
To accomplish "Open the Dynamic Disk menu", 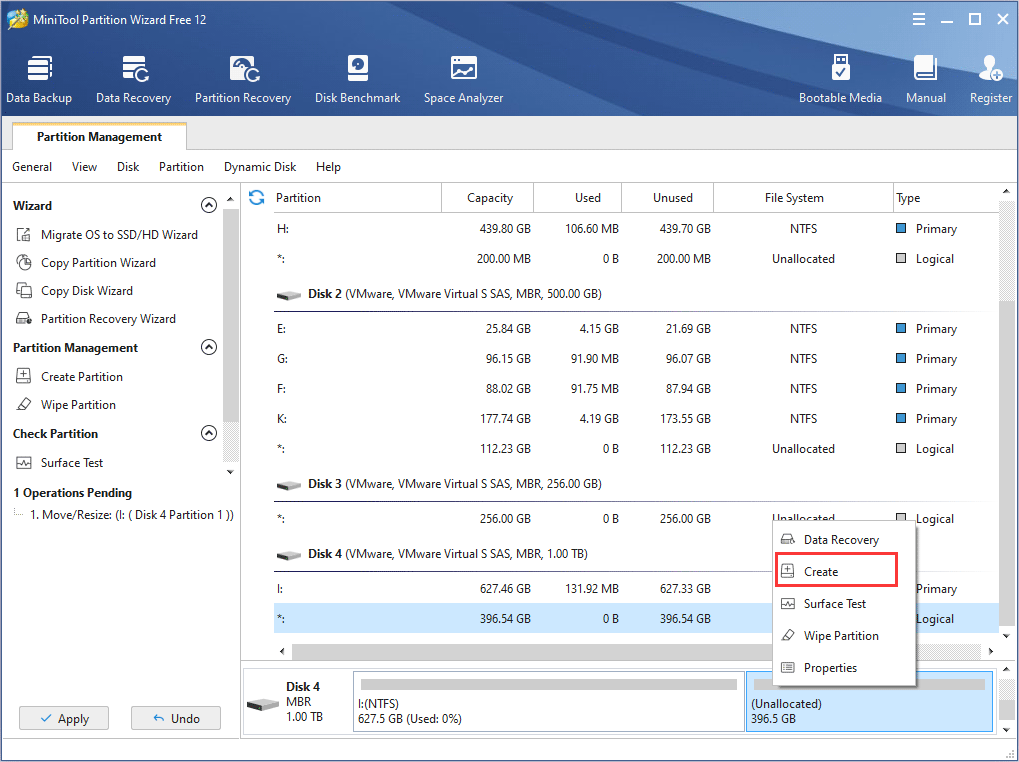I will pyautogui.click(x=260, y=167).
